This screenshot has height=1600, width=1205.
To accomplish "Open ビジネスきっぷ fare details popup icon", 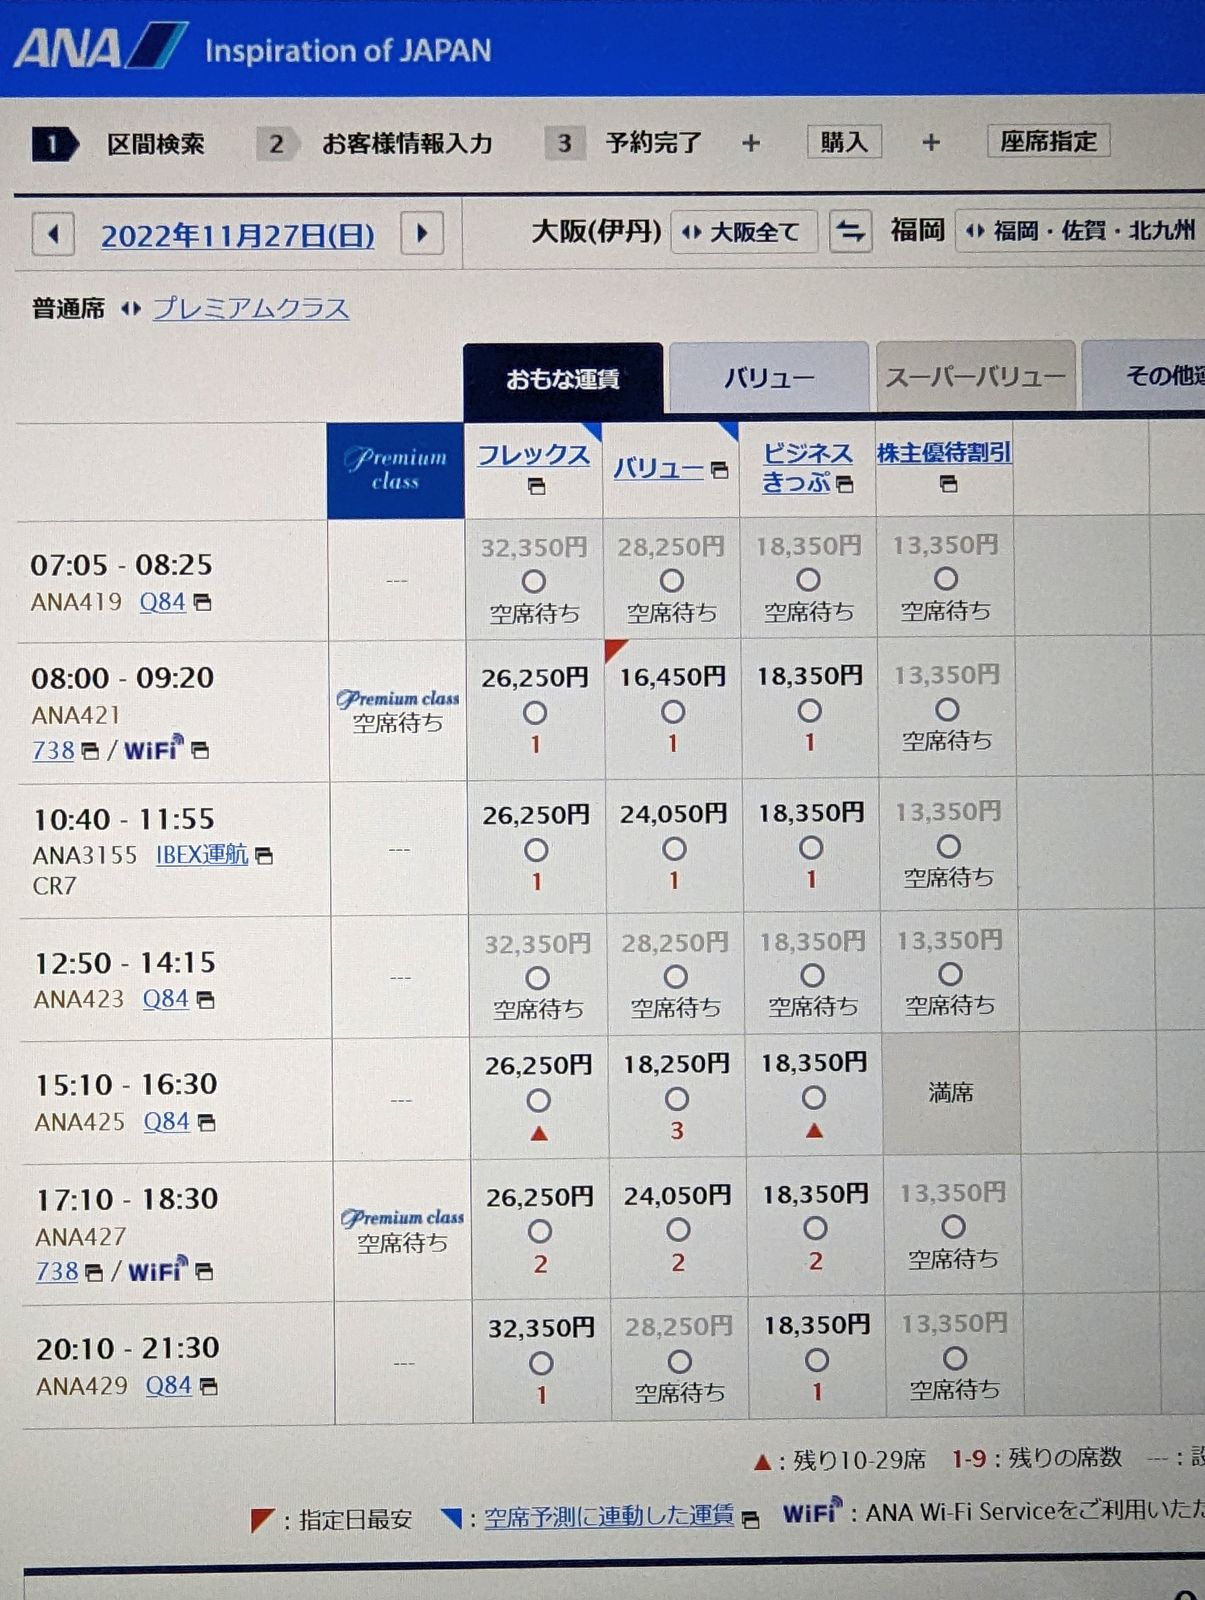I will [845, 484].
